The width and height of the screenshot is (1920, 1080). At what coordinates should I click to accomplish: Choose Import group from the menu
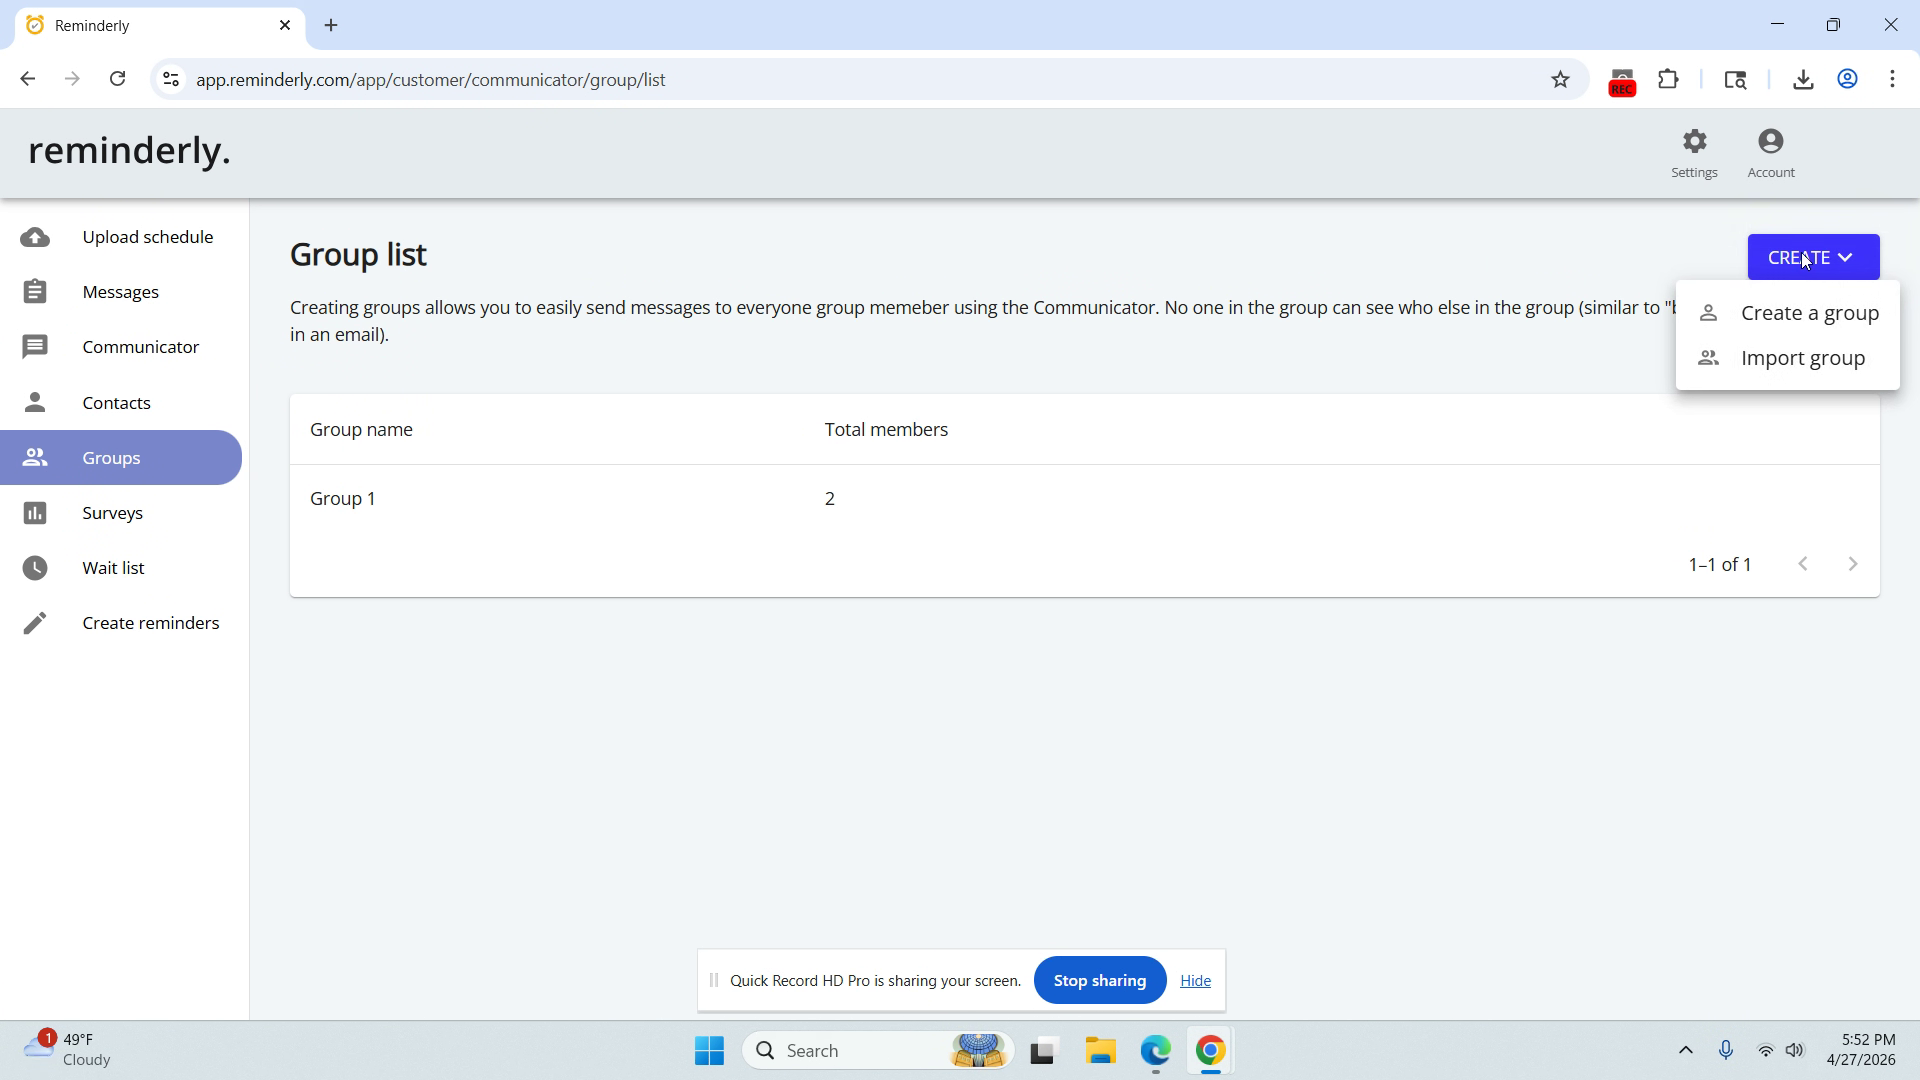[1788, 358]
